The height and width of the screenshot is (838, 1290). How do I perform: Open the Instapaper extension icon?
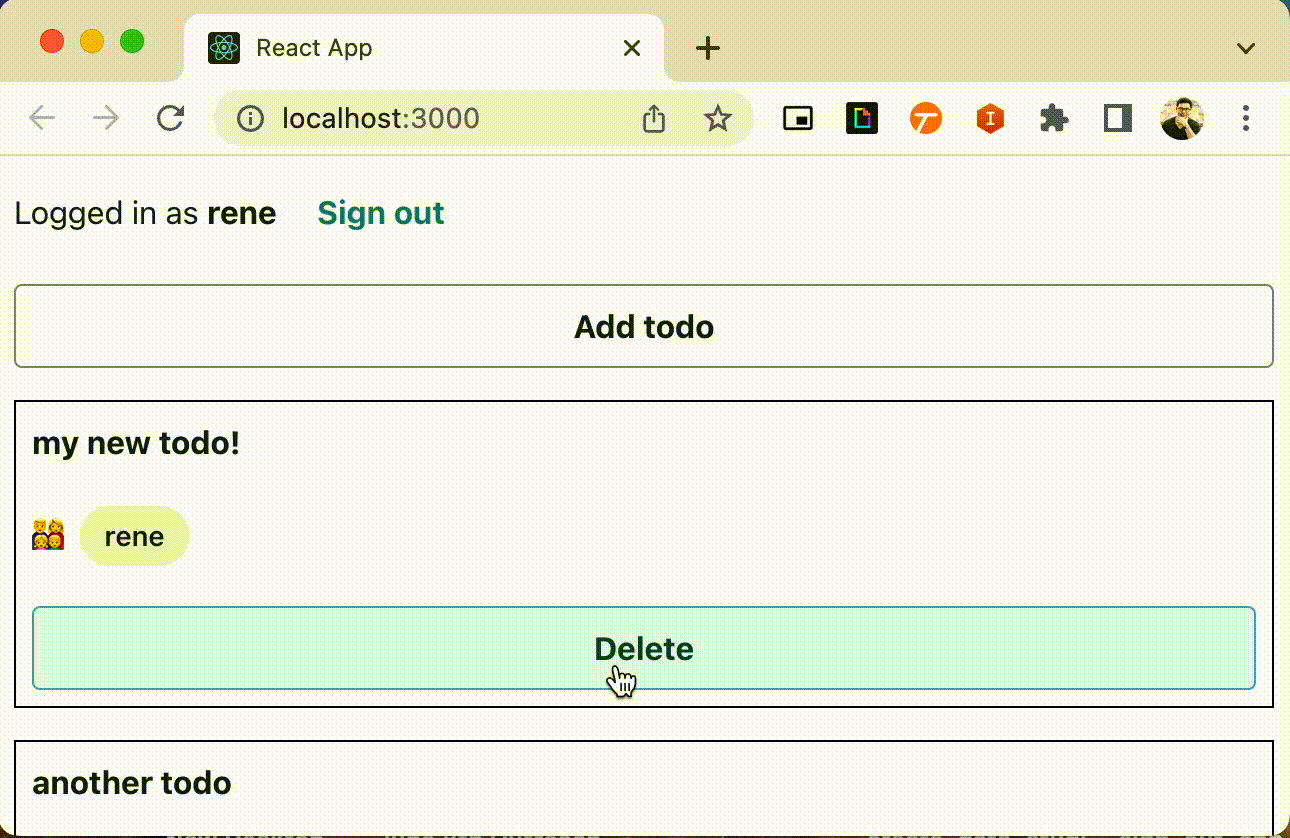pyautogui.click(x=989, y=118)
